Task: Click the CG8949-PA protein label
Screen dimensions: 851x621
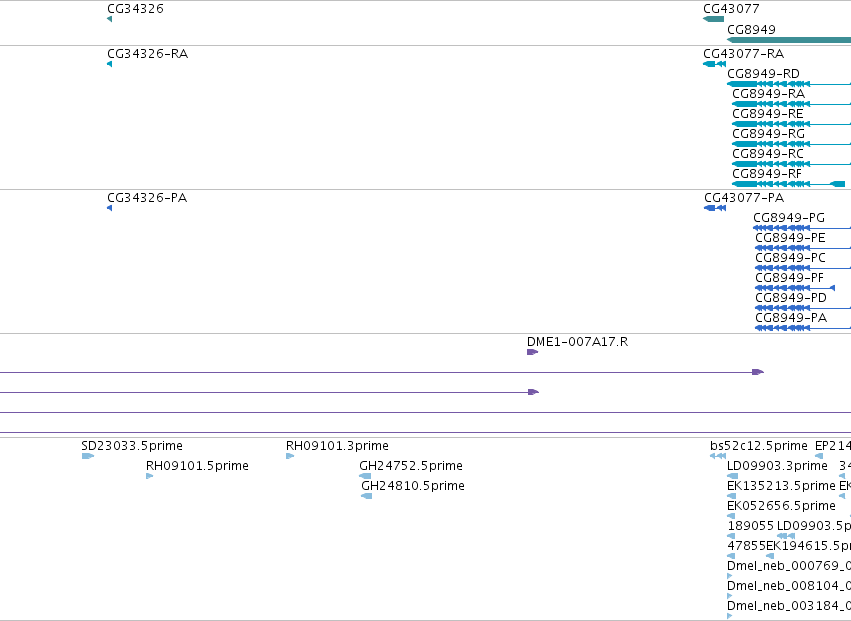Action: point(791,318)
